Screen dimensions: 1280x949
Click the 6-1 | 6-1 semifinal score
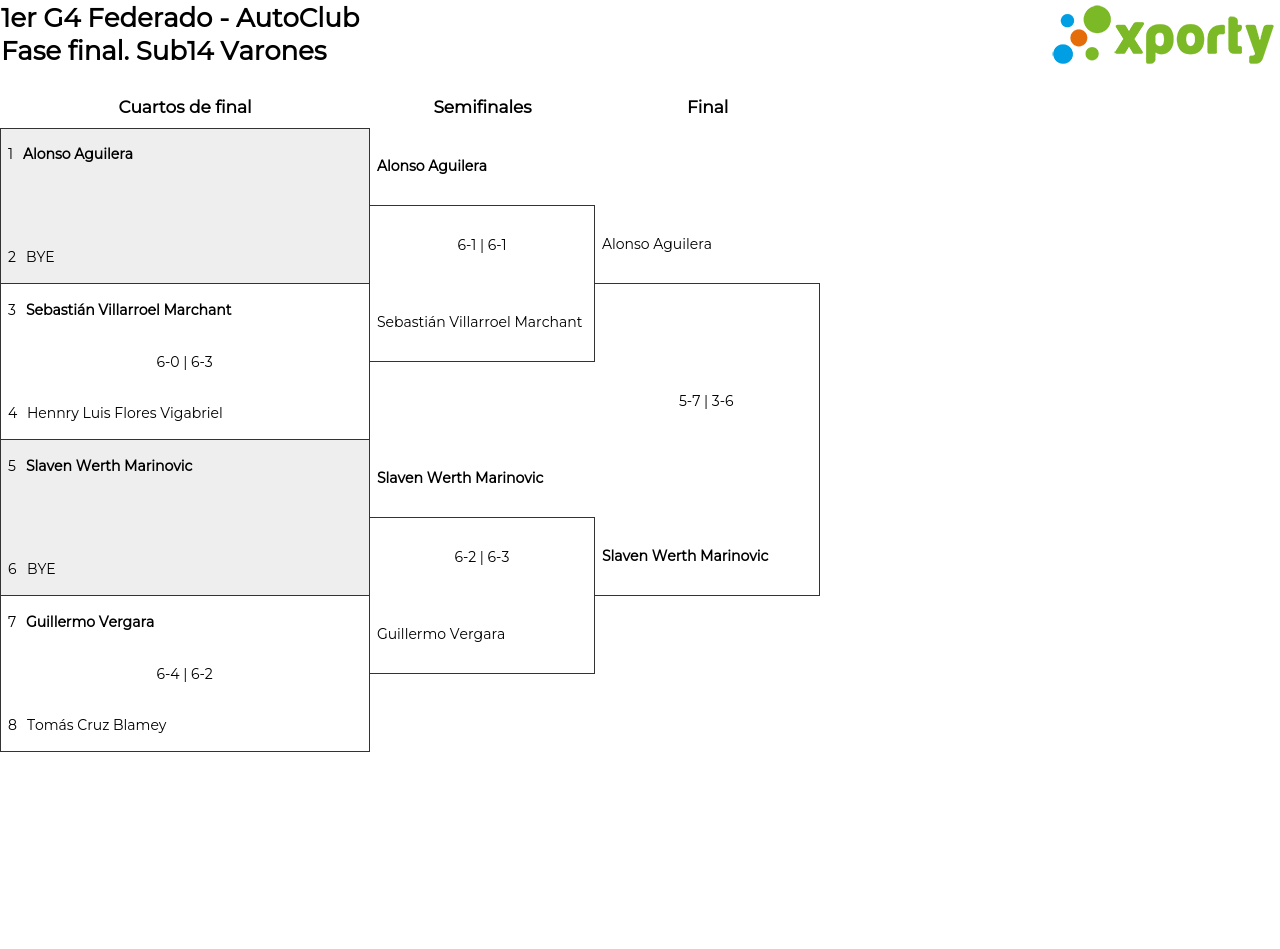482,245
